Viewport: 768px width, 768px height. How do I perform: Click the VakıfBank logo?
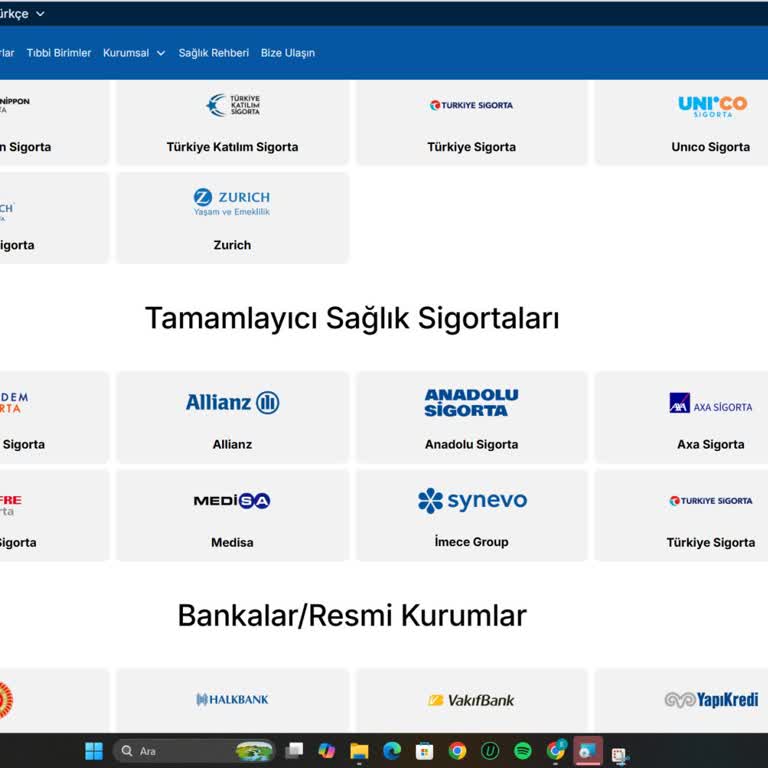point(471,700)
